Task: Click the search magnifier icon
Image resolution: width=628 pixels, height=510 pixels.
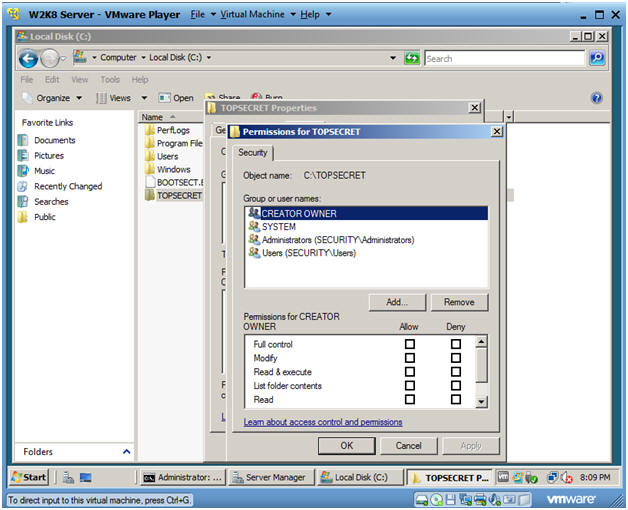Action: click(597, 58)
